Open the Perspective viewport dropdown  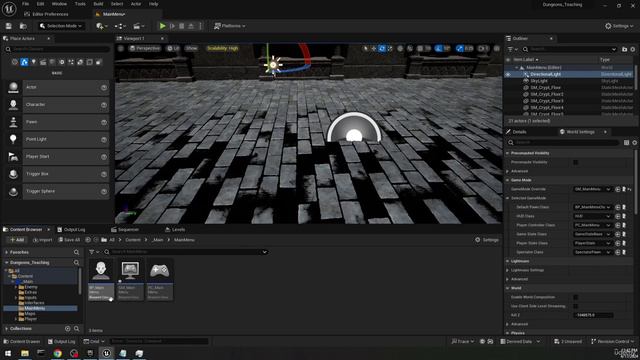[145, 48]
